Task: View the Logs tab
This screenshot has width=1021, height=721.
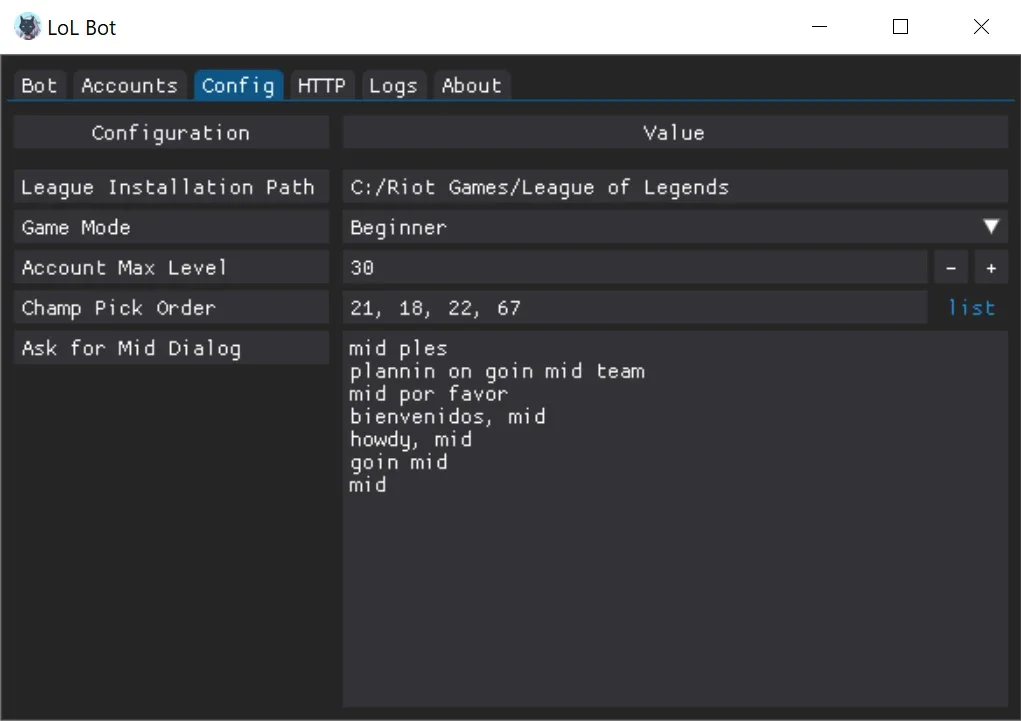Action: pyautogui.click(x=393, y=86)
